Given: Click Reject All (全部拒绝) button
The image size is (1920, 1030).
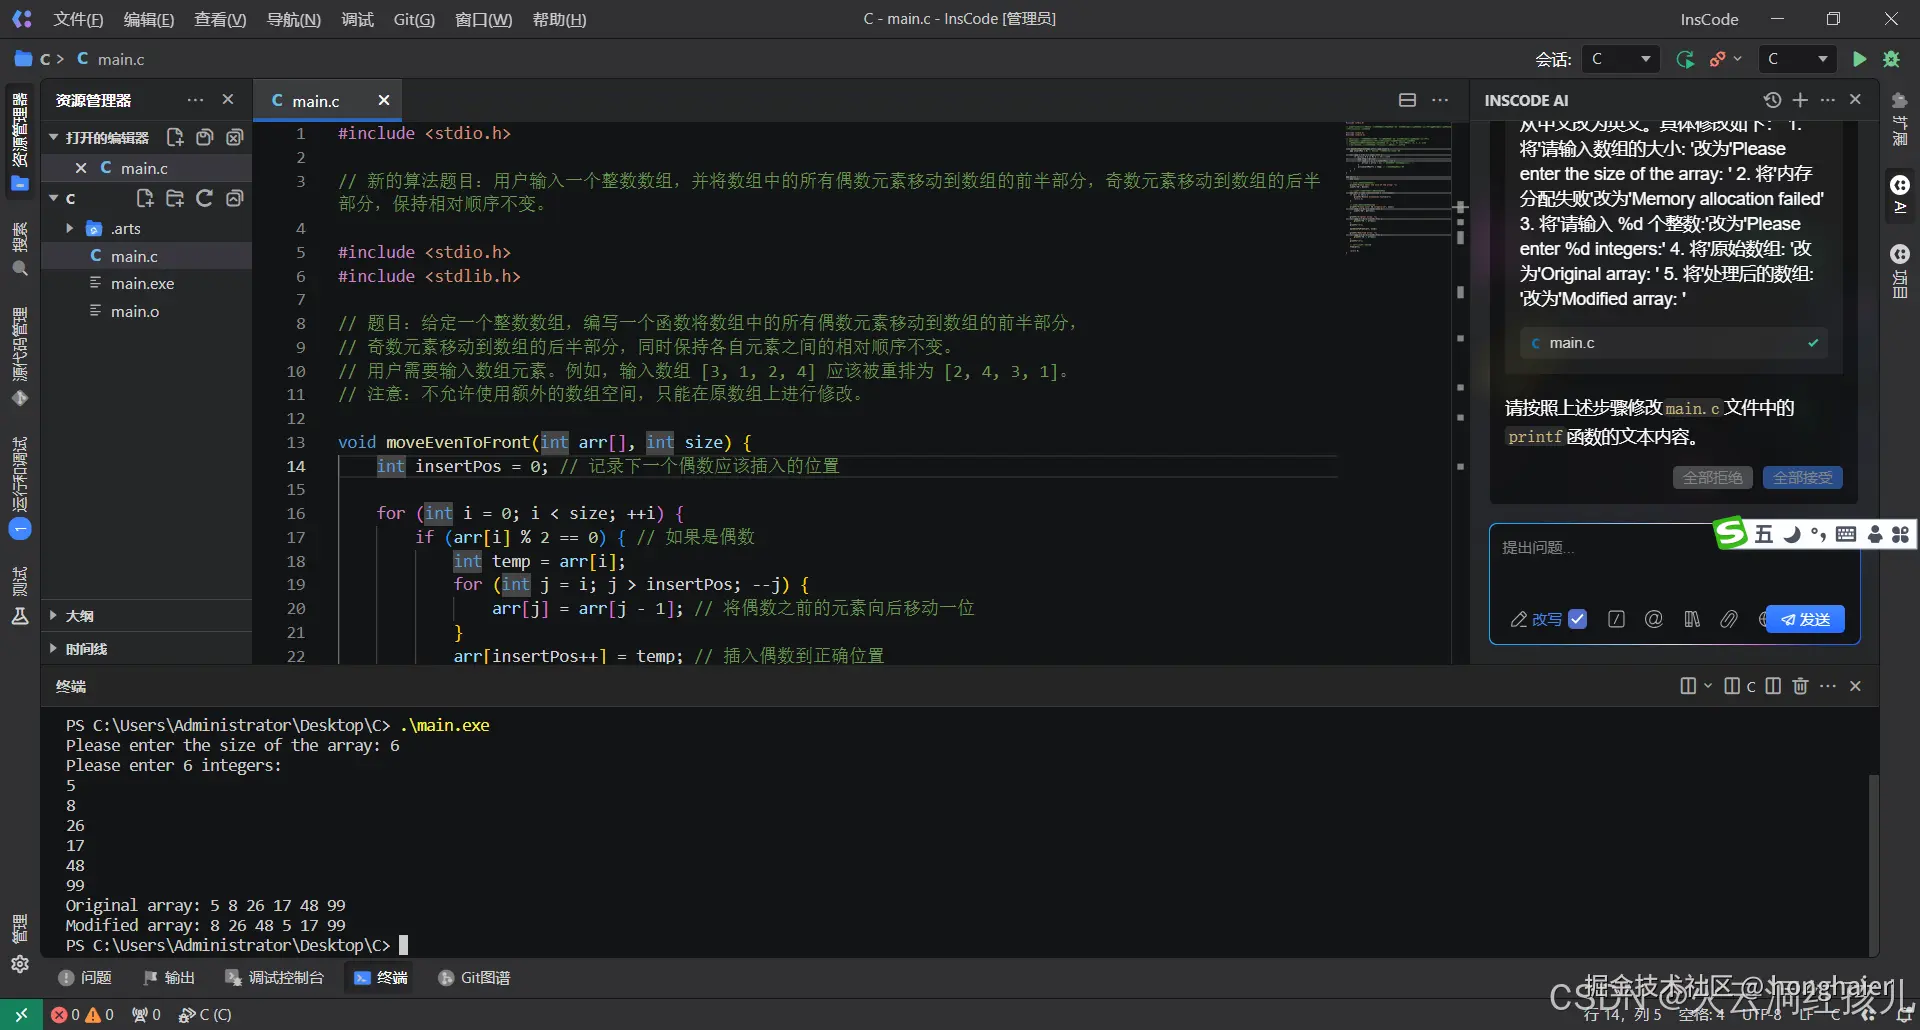Looking at the screenshot, I should point(1712,478).
